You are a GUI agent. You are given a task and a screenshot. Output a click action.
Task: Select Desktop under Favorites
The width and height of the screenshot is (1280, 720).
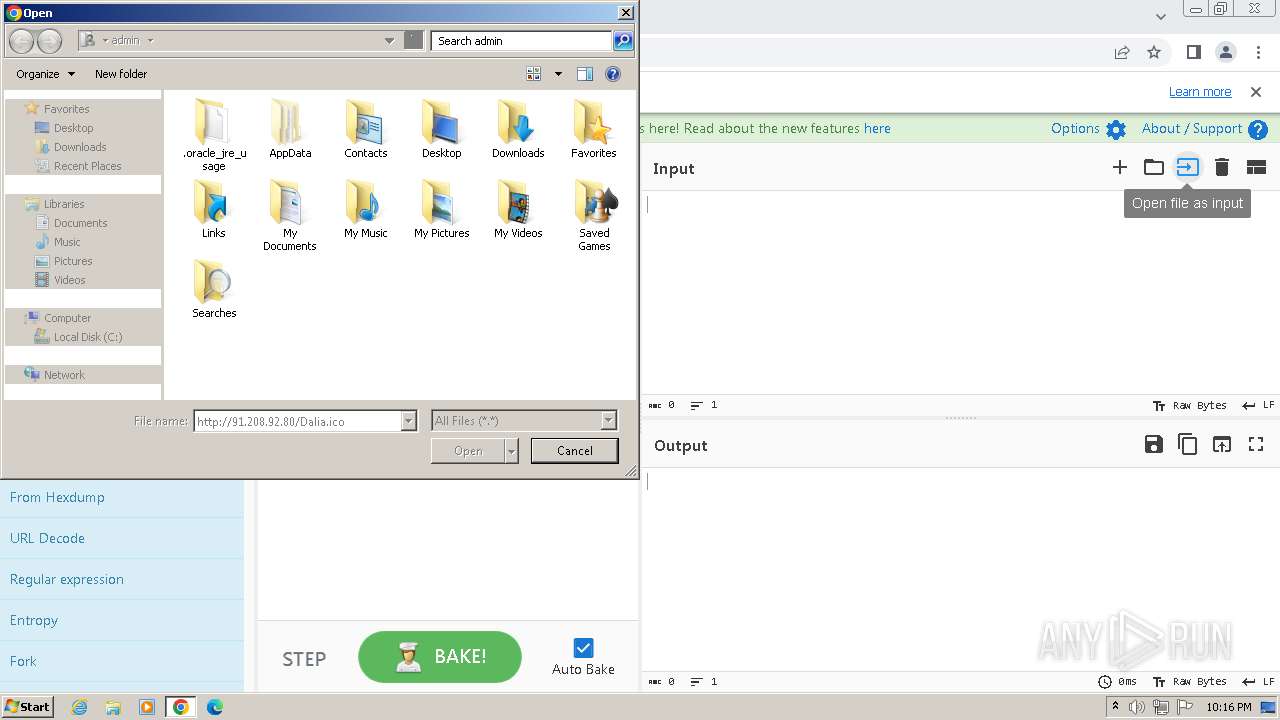point(64,128)
